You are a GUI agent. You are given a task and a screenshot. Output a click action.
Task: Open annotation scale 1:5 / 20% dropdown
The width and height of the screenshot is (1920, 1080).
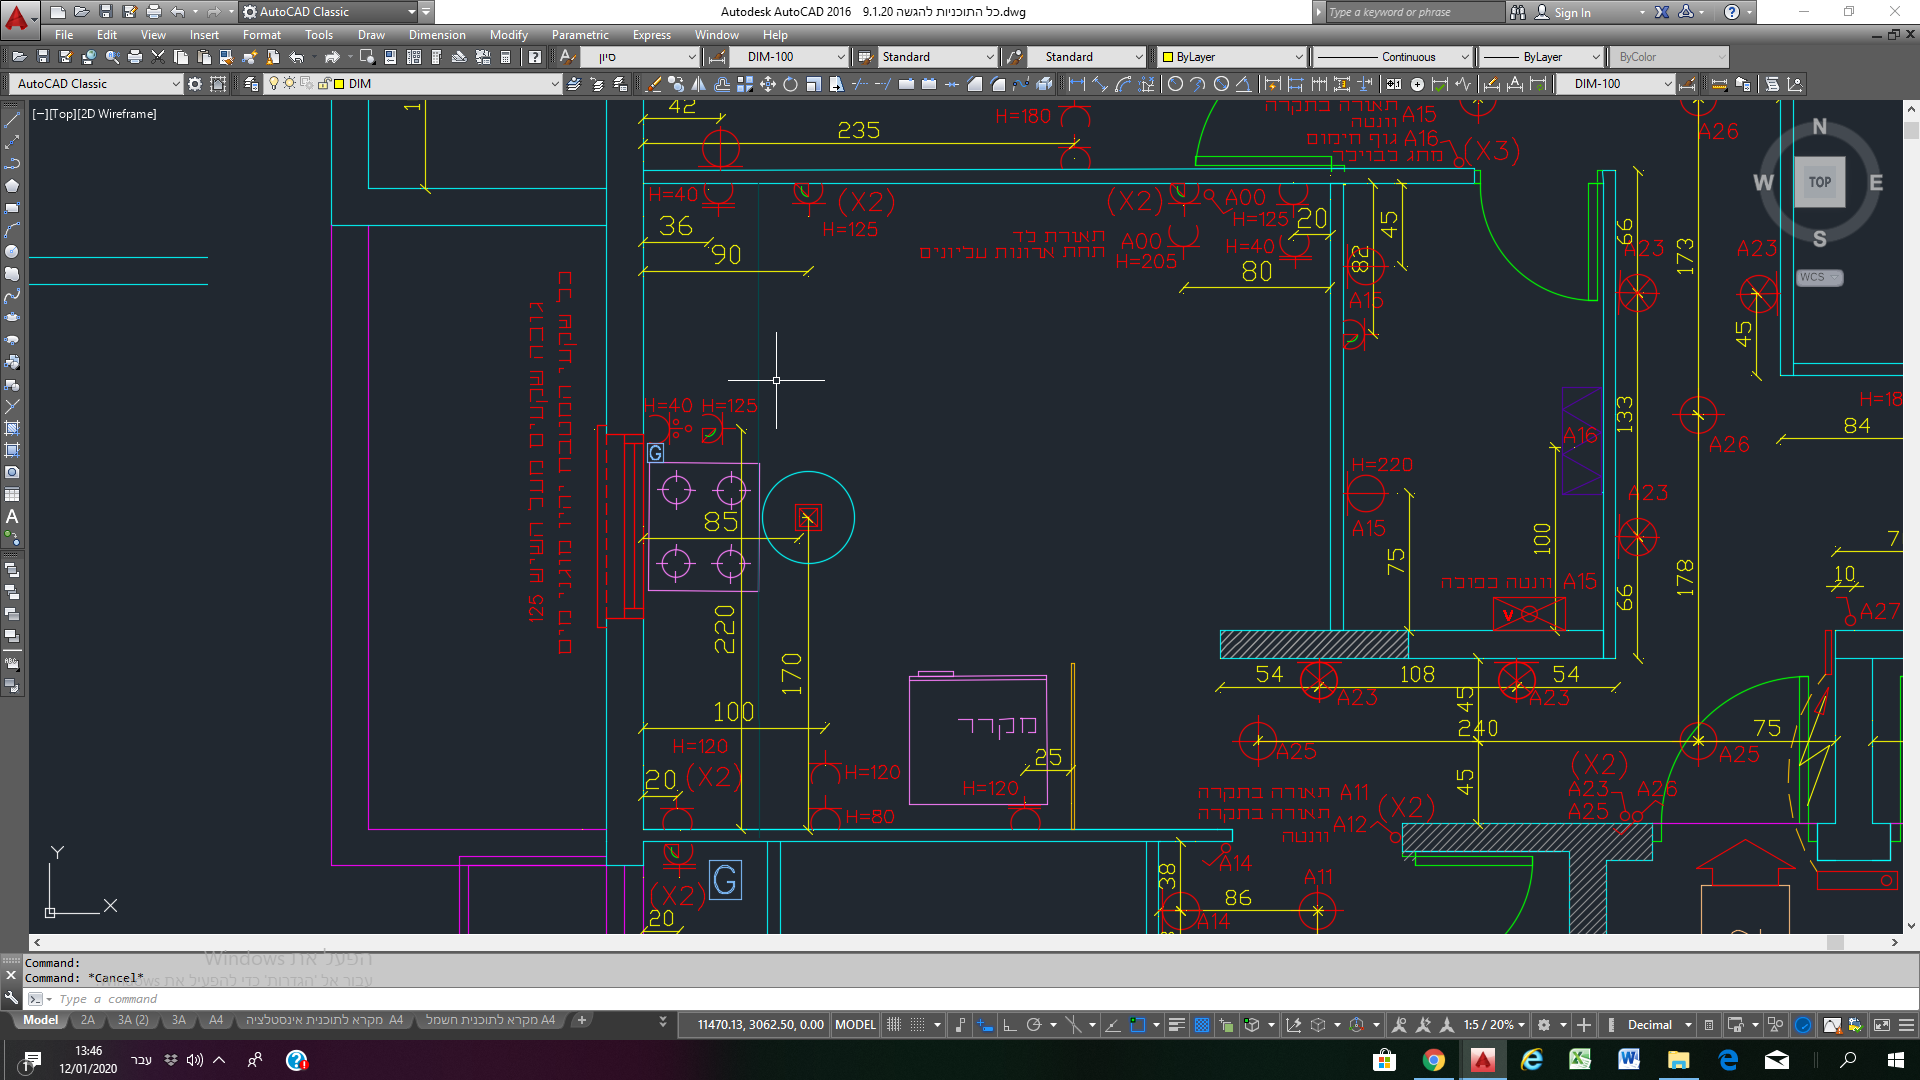[1494, 1024]
